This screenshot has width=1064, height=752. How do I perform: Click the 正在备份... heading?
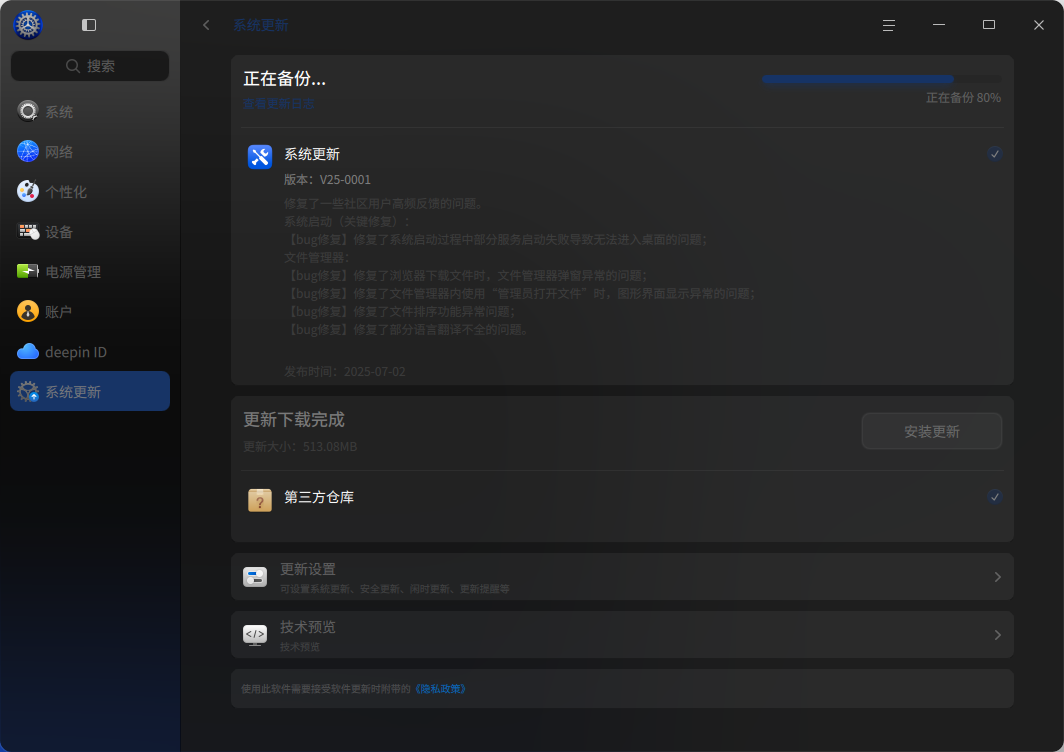tap(284, 79)
